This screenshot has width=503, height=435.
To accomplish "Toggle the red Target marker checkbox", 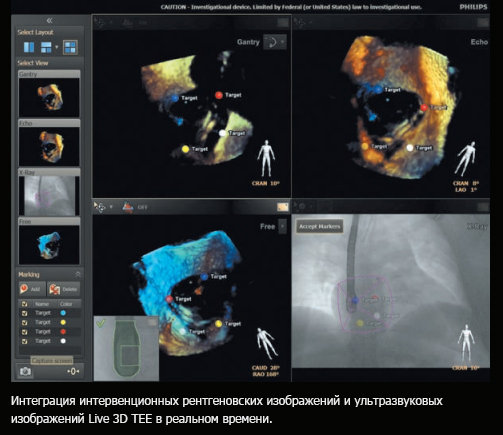I will pyautogui.click(x=24, y=332).
